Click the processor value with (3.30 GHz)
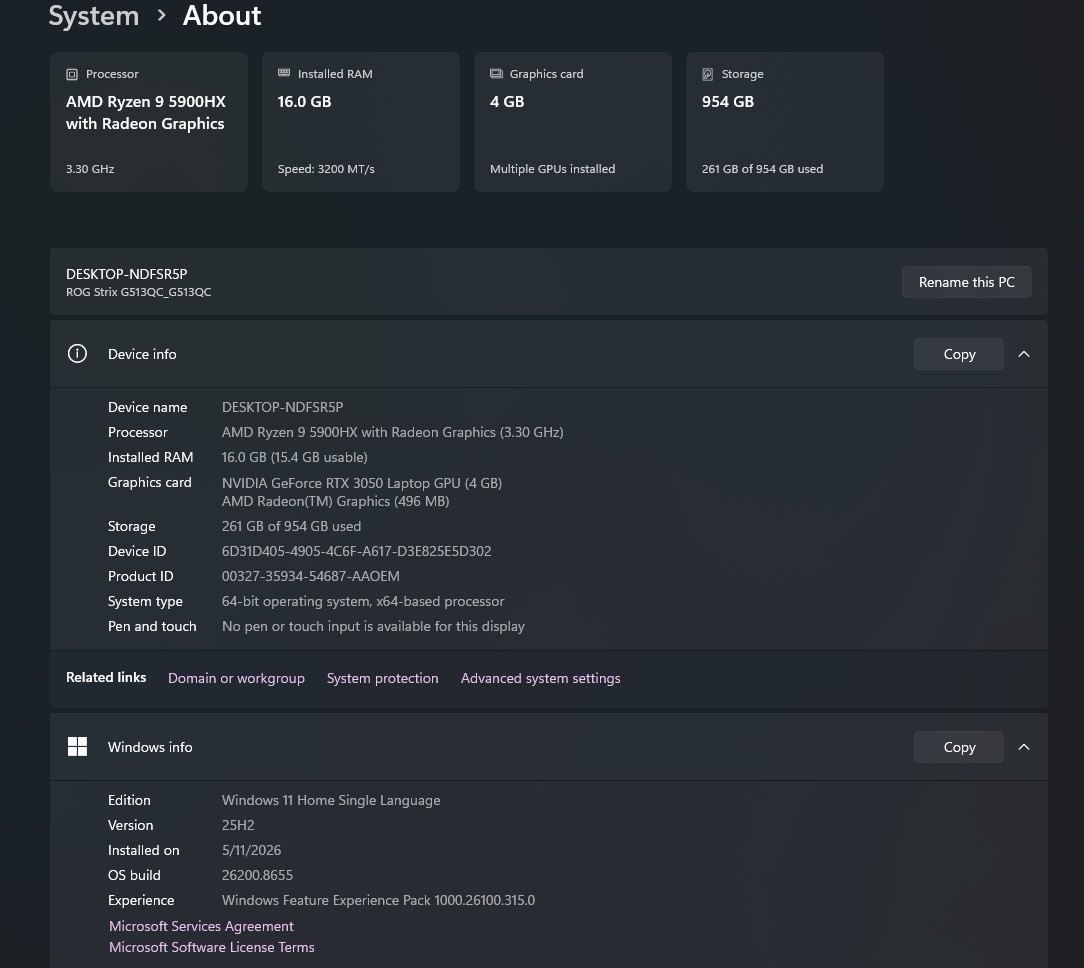Viewport: 1084px width, 968px height. click(x=392, y=432)
